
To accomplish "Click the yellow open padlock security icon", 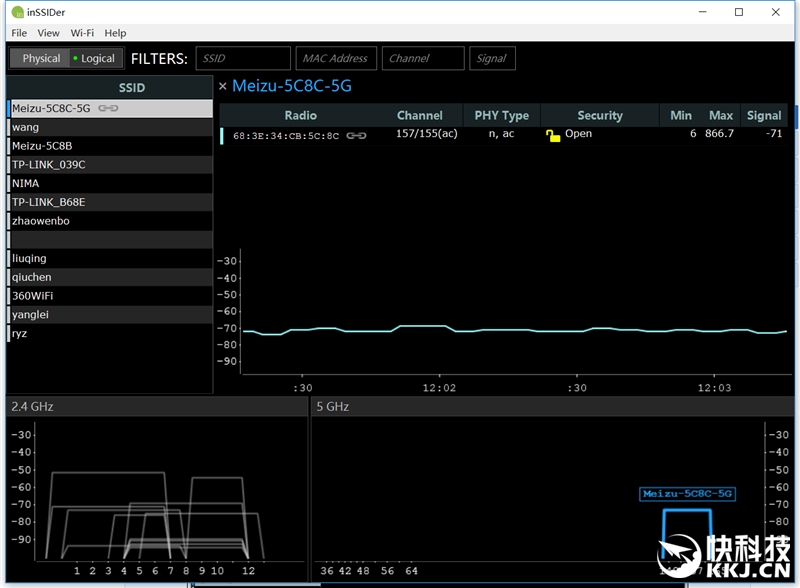I will (553, 135).
